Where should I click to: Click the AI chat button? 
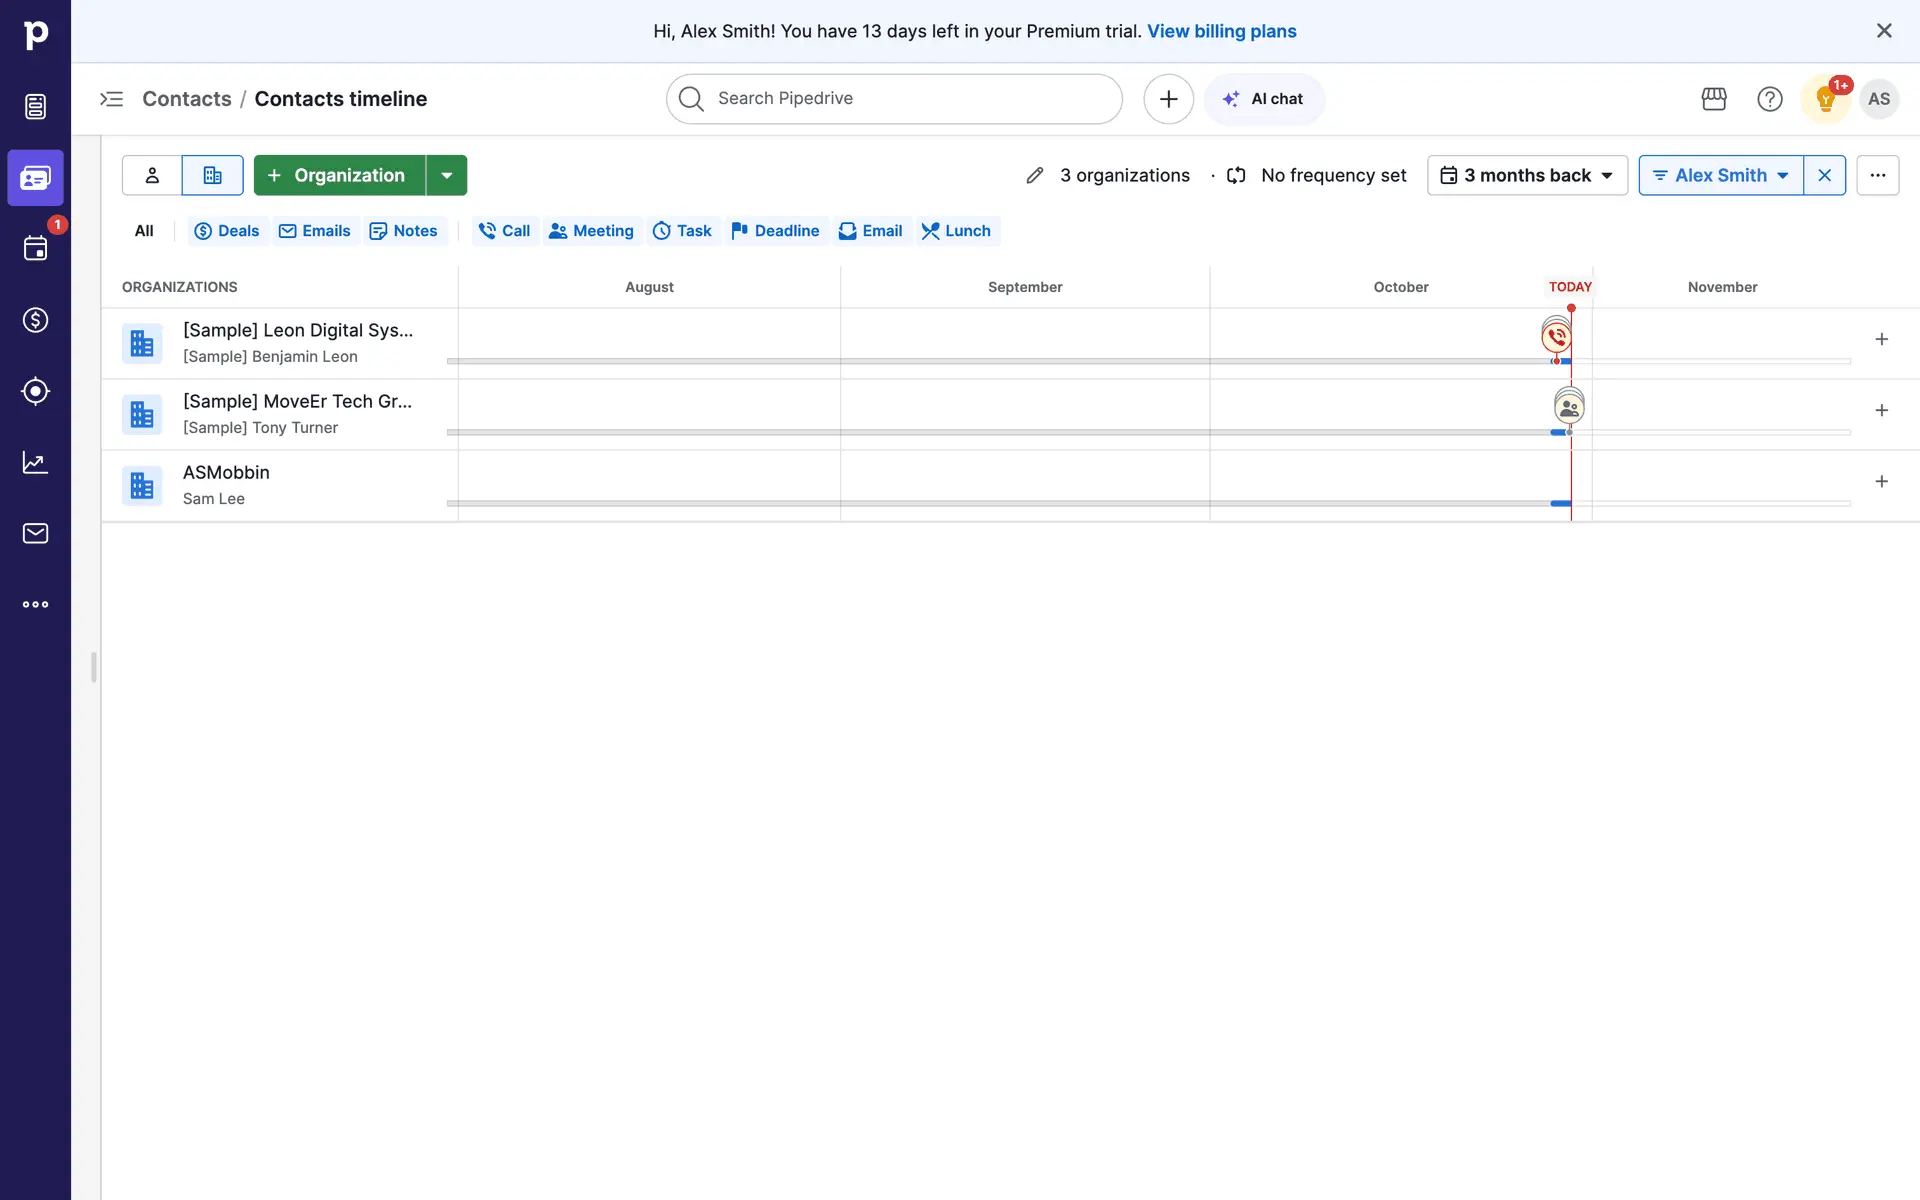pyautogui.click(x=1264, y=99)
